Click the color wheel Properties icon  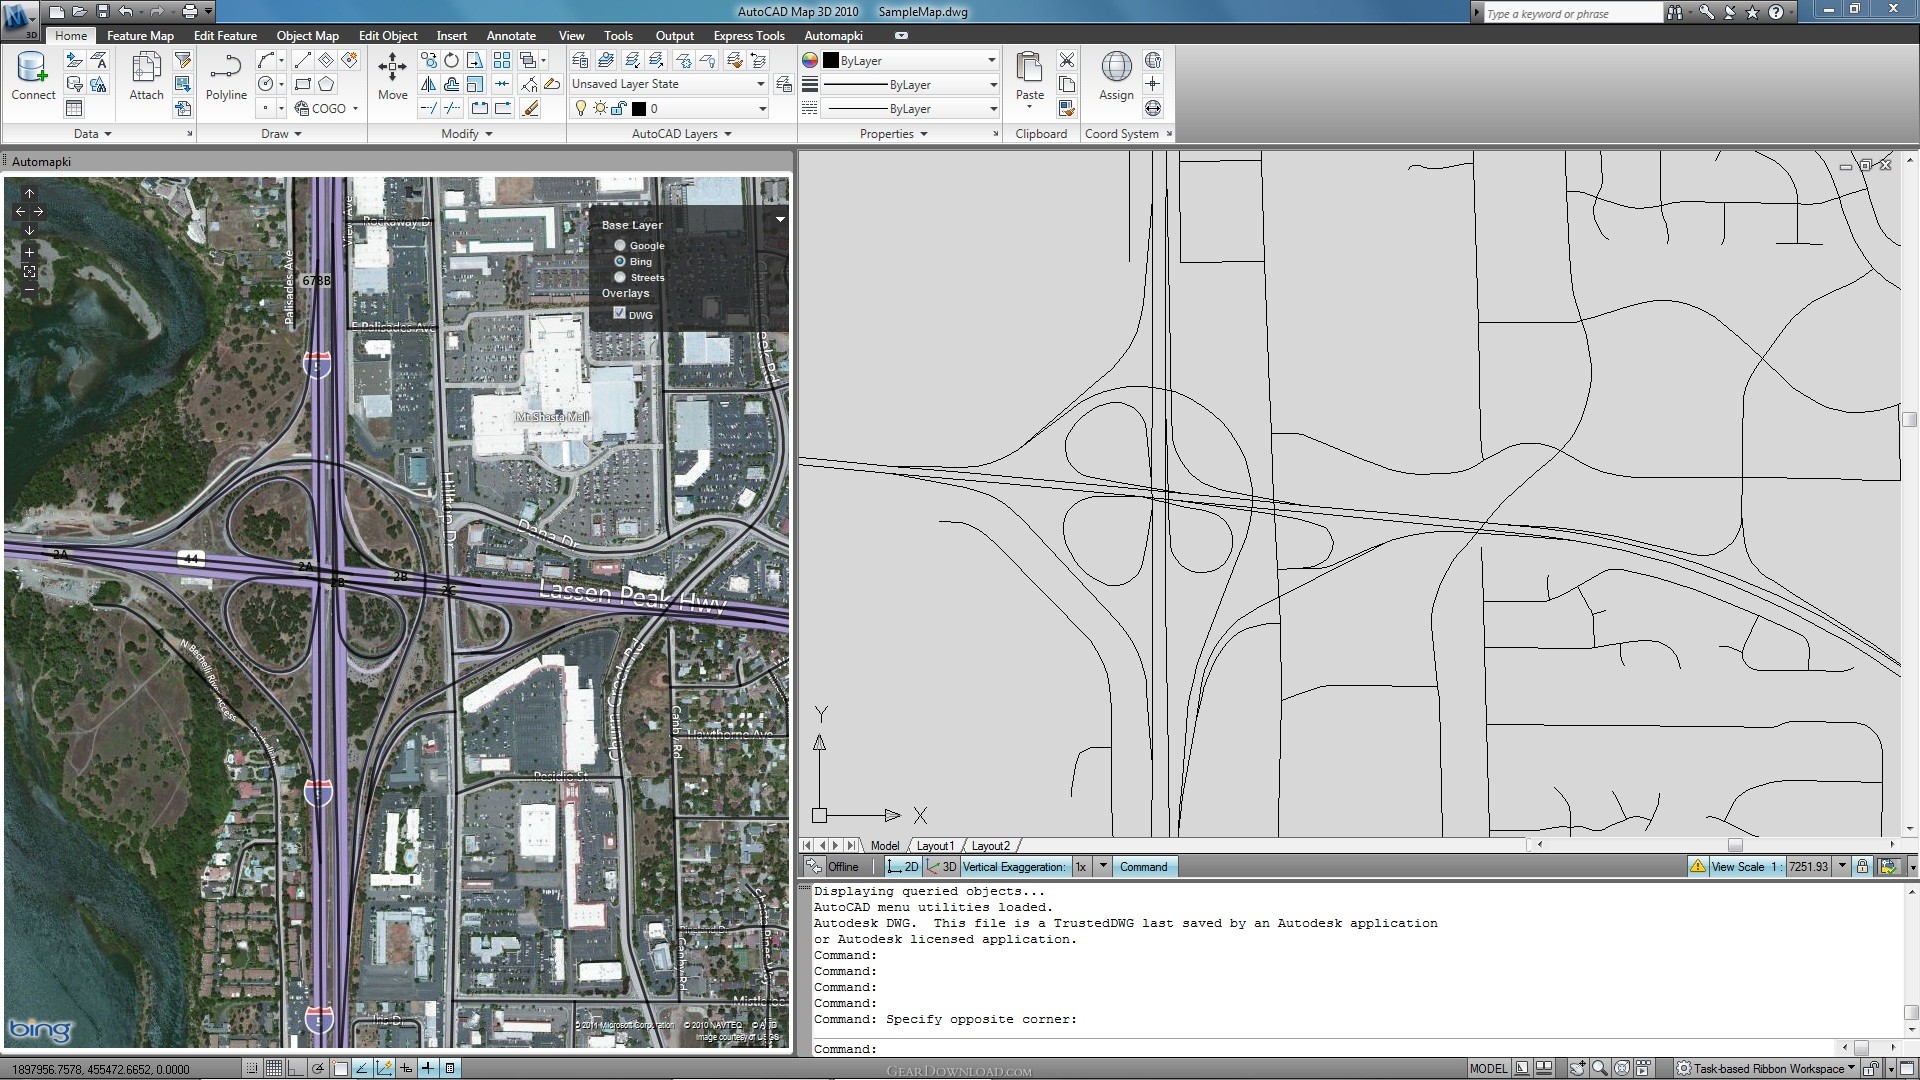pyautogui.click(x=810, y=60)
